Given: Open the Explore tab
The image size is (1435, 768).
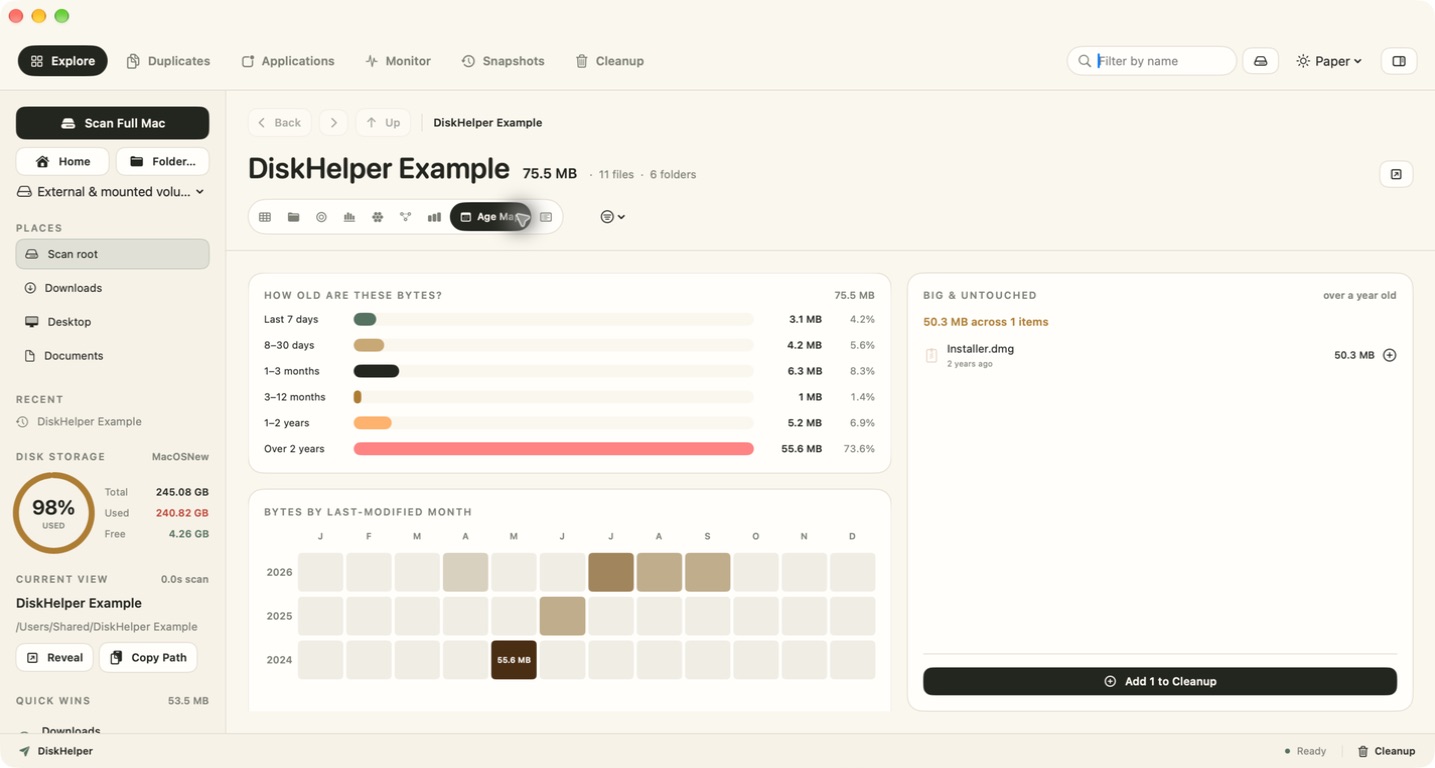Looking at the screenshot, I should tap(63, 61).
